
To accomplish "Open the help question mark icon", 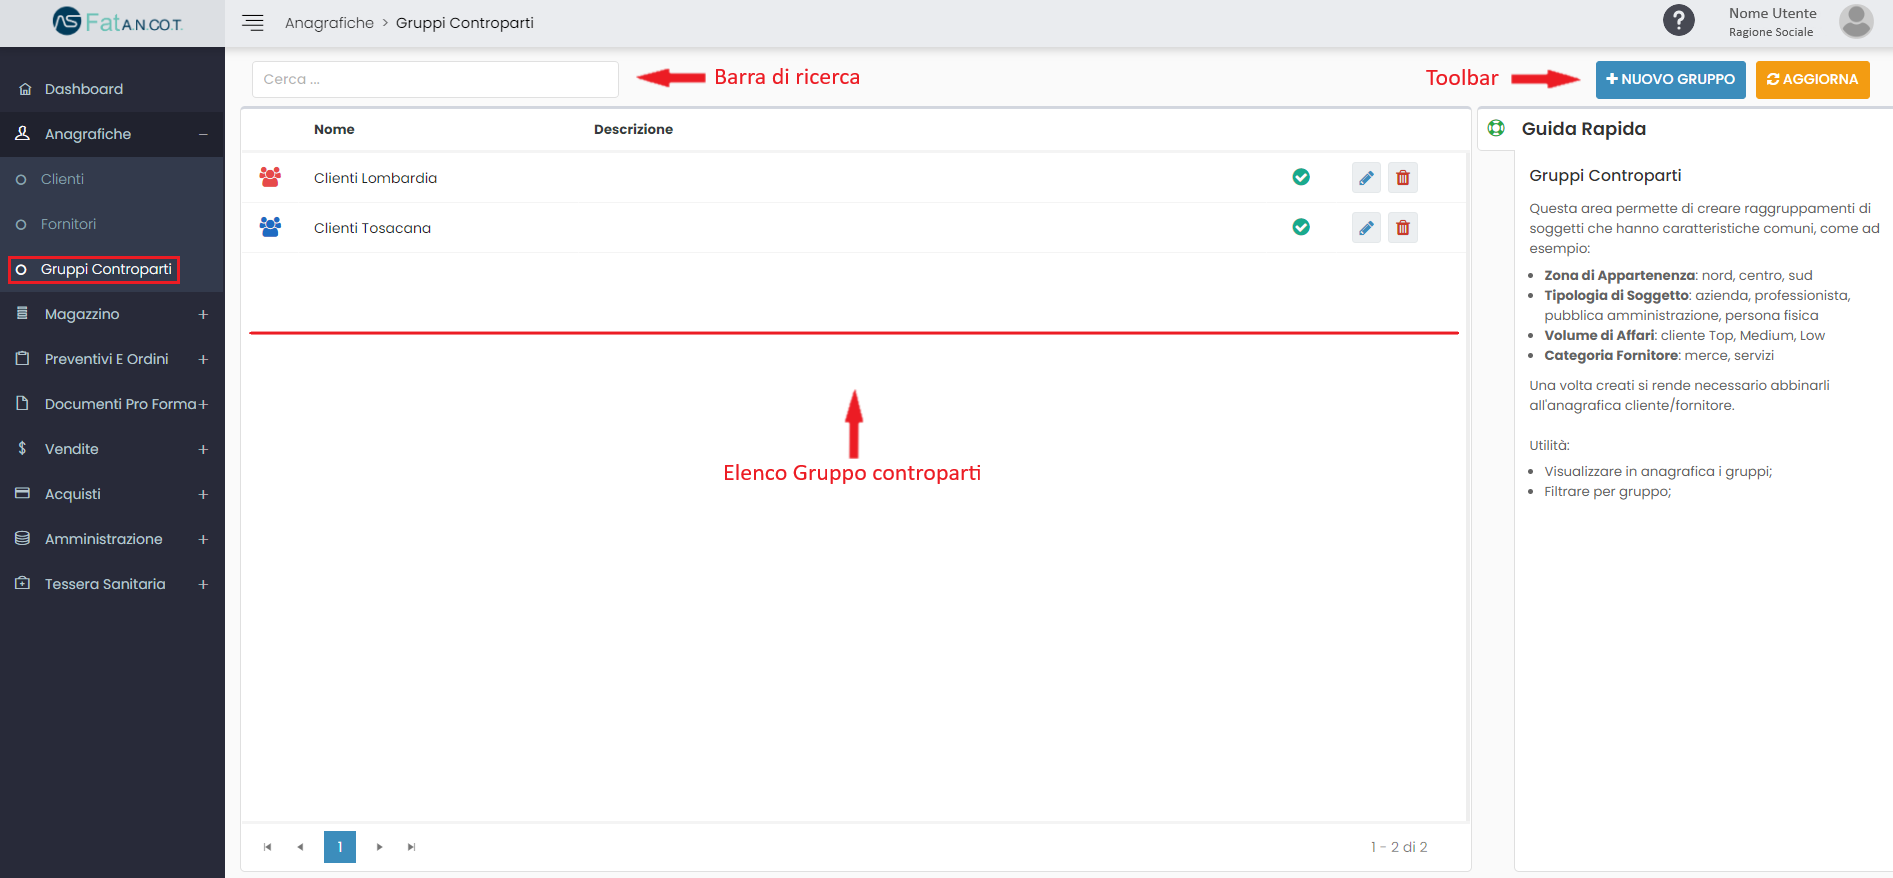I will pos(1678,20).
